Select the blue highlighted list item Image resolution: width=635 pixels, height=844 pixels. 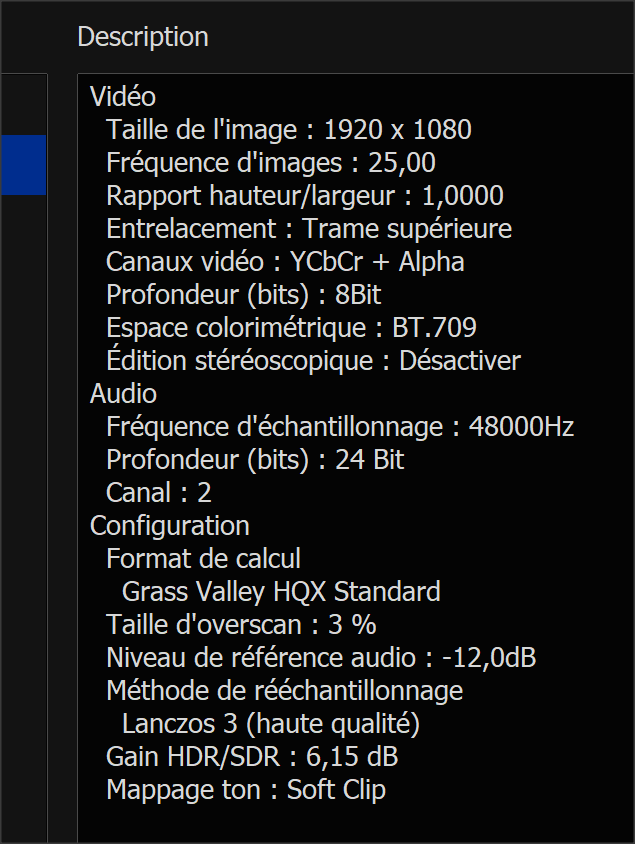click(x=22, y=165)
